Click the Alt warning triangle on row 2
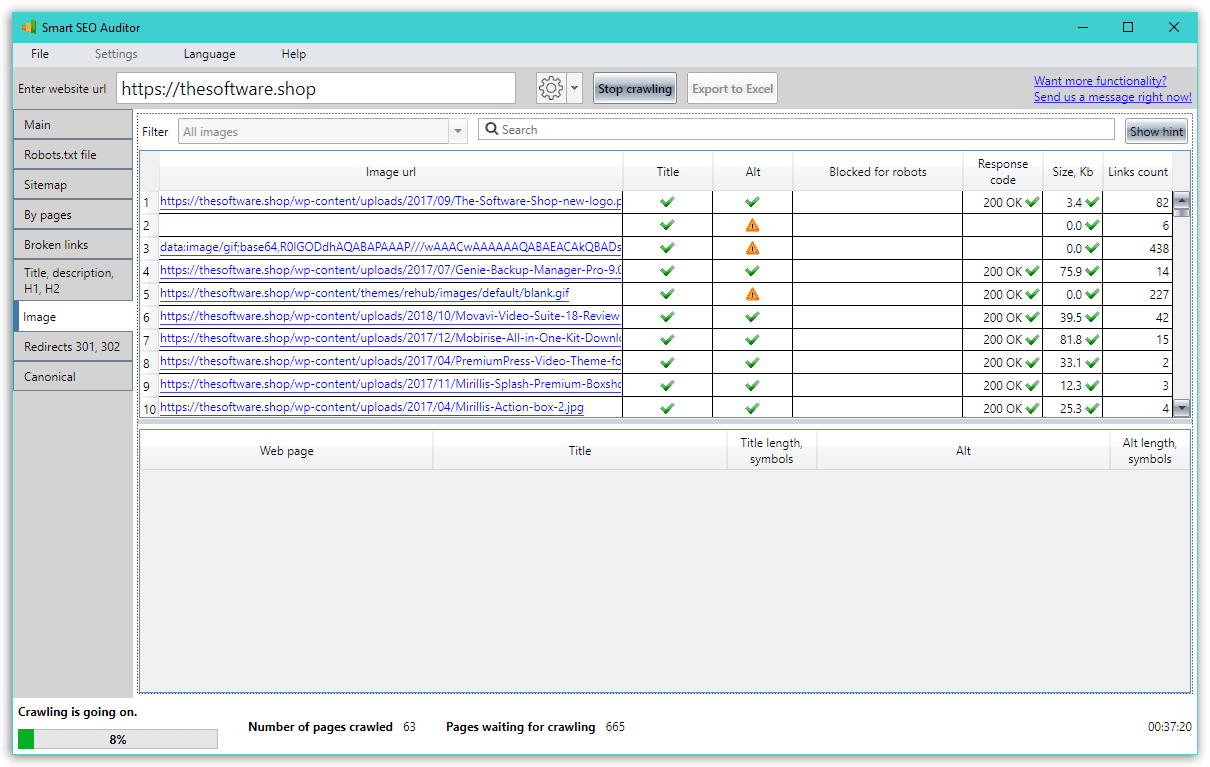Screen dimensions: 1210x767 (x=752, y=225)
